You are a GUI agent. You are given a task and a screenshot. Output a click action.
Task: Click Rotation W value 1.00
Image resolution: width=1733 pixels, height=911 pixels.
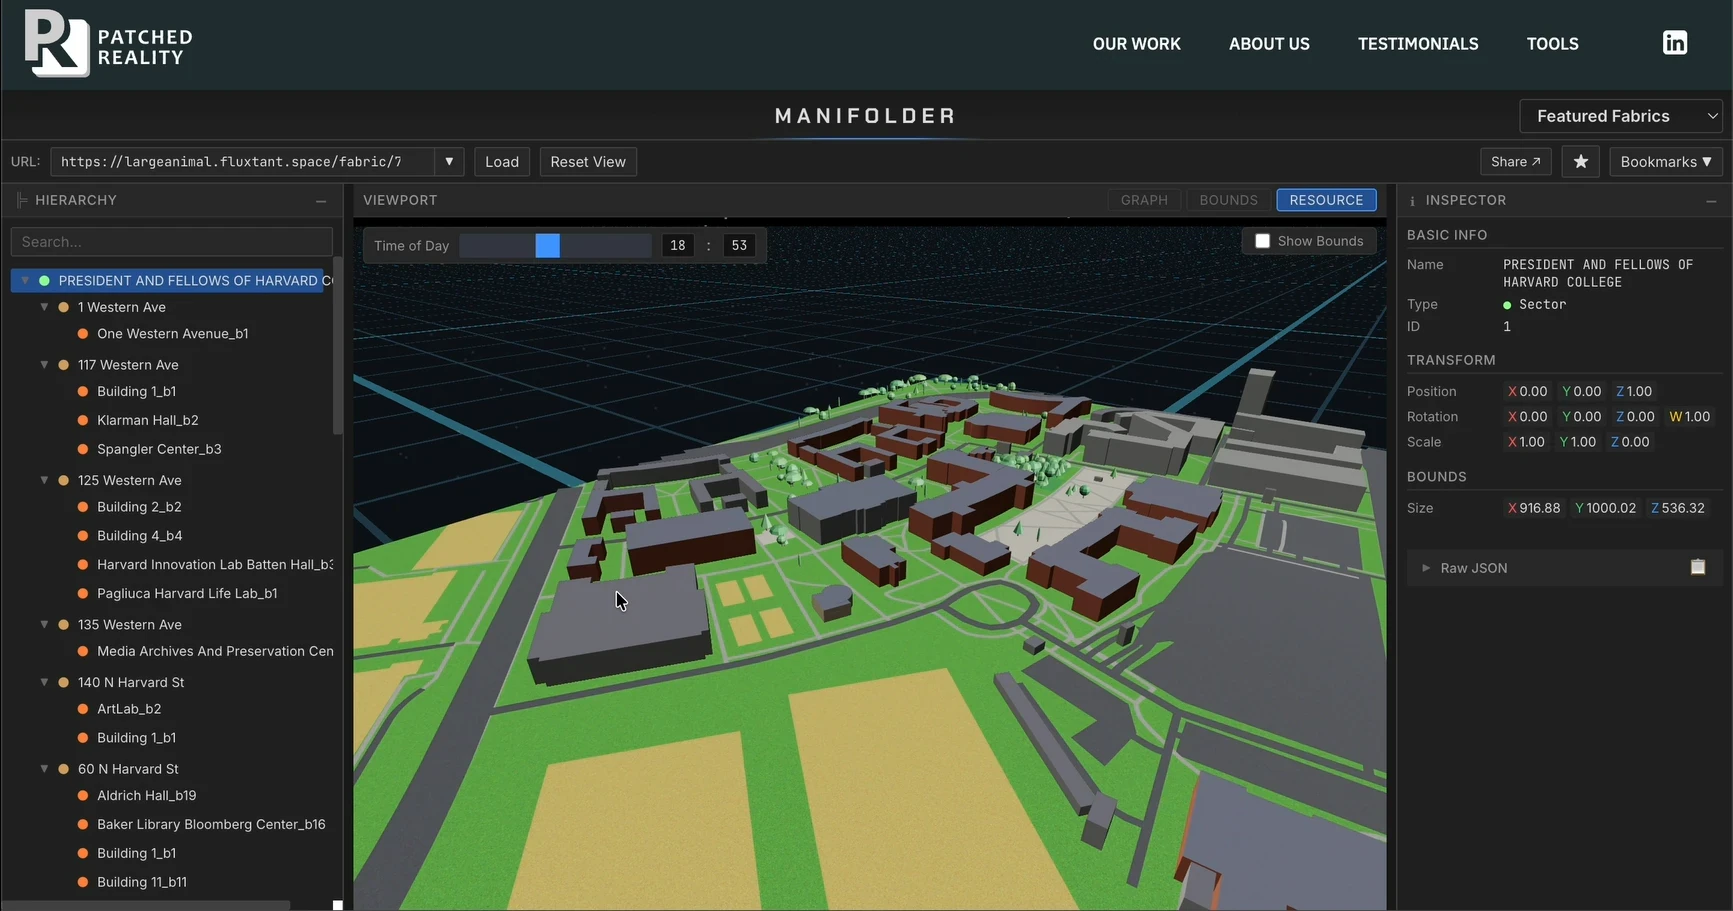point(1690,417)
